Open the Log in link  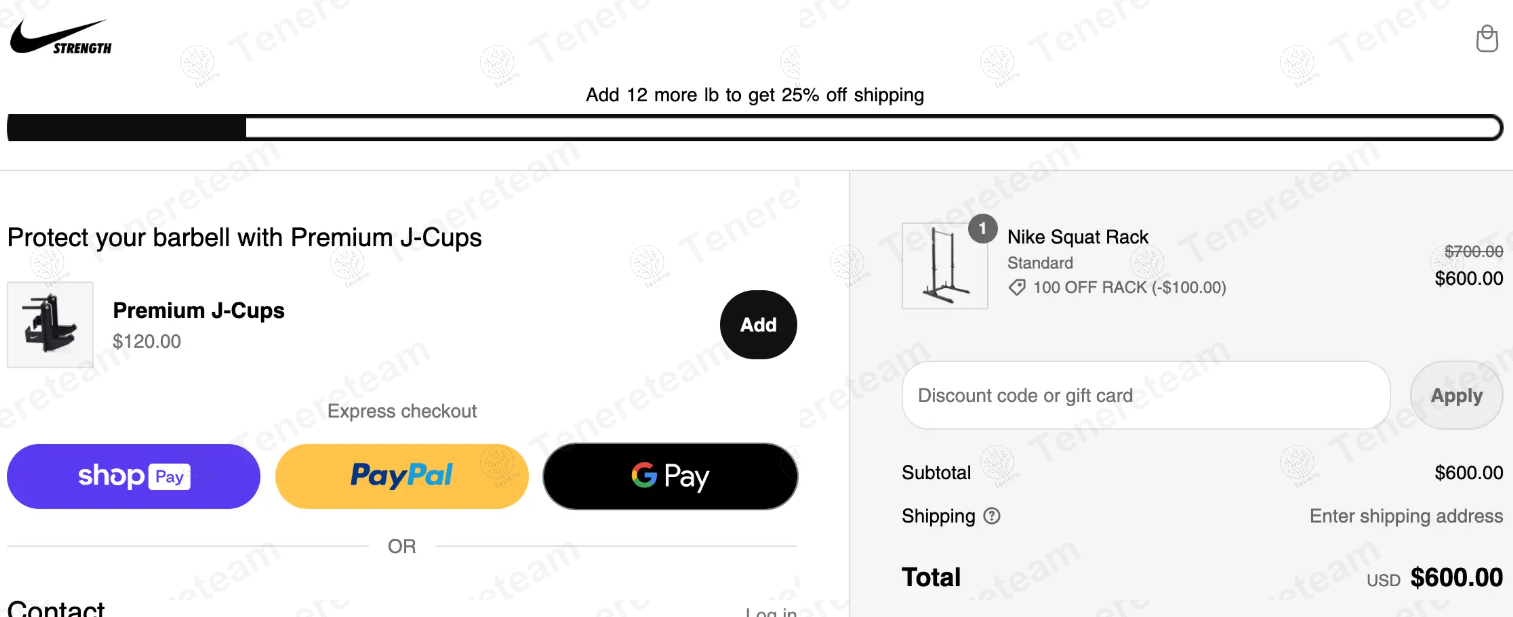coord(770,612)
